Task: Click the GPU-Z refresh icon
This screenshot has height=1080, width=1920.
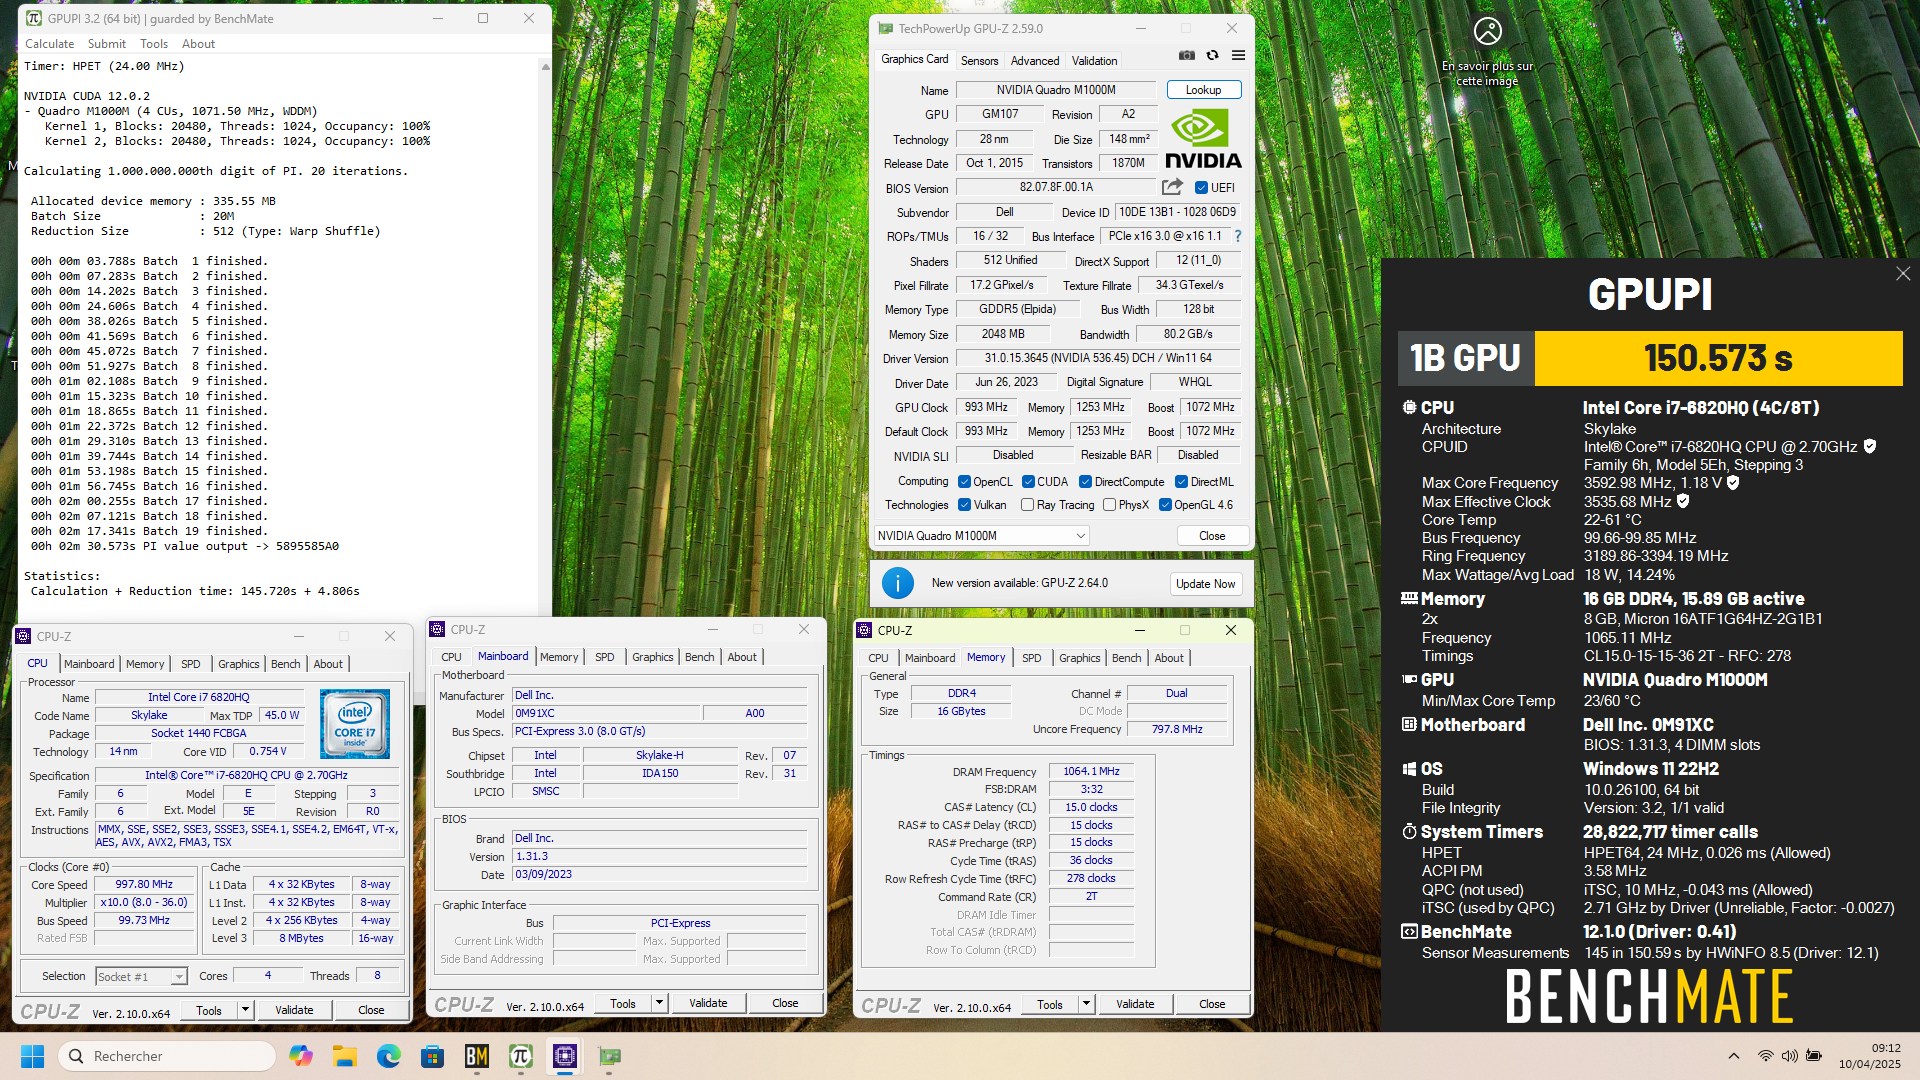Action: point(1212,56)
